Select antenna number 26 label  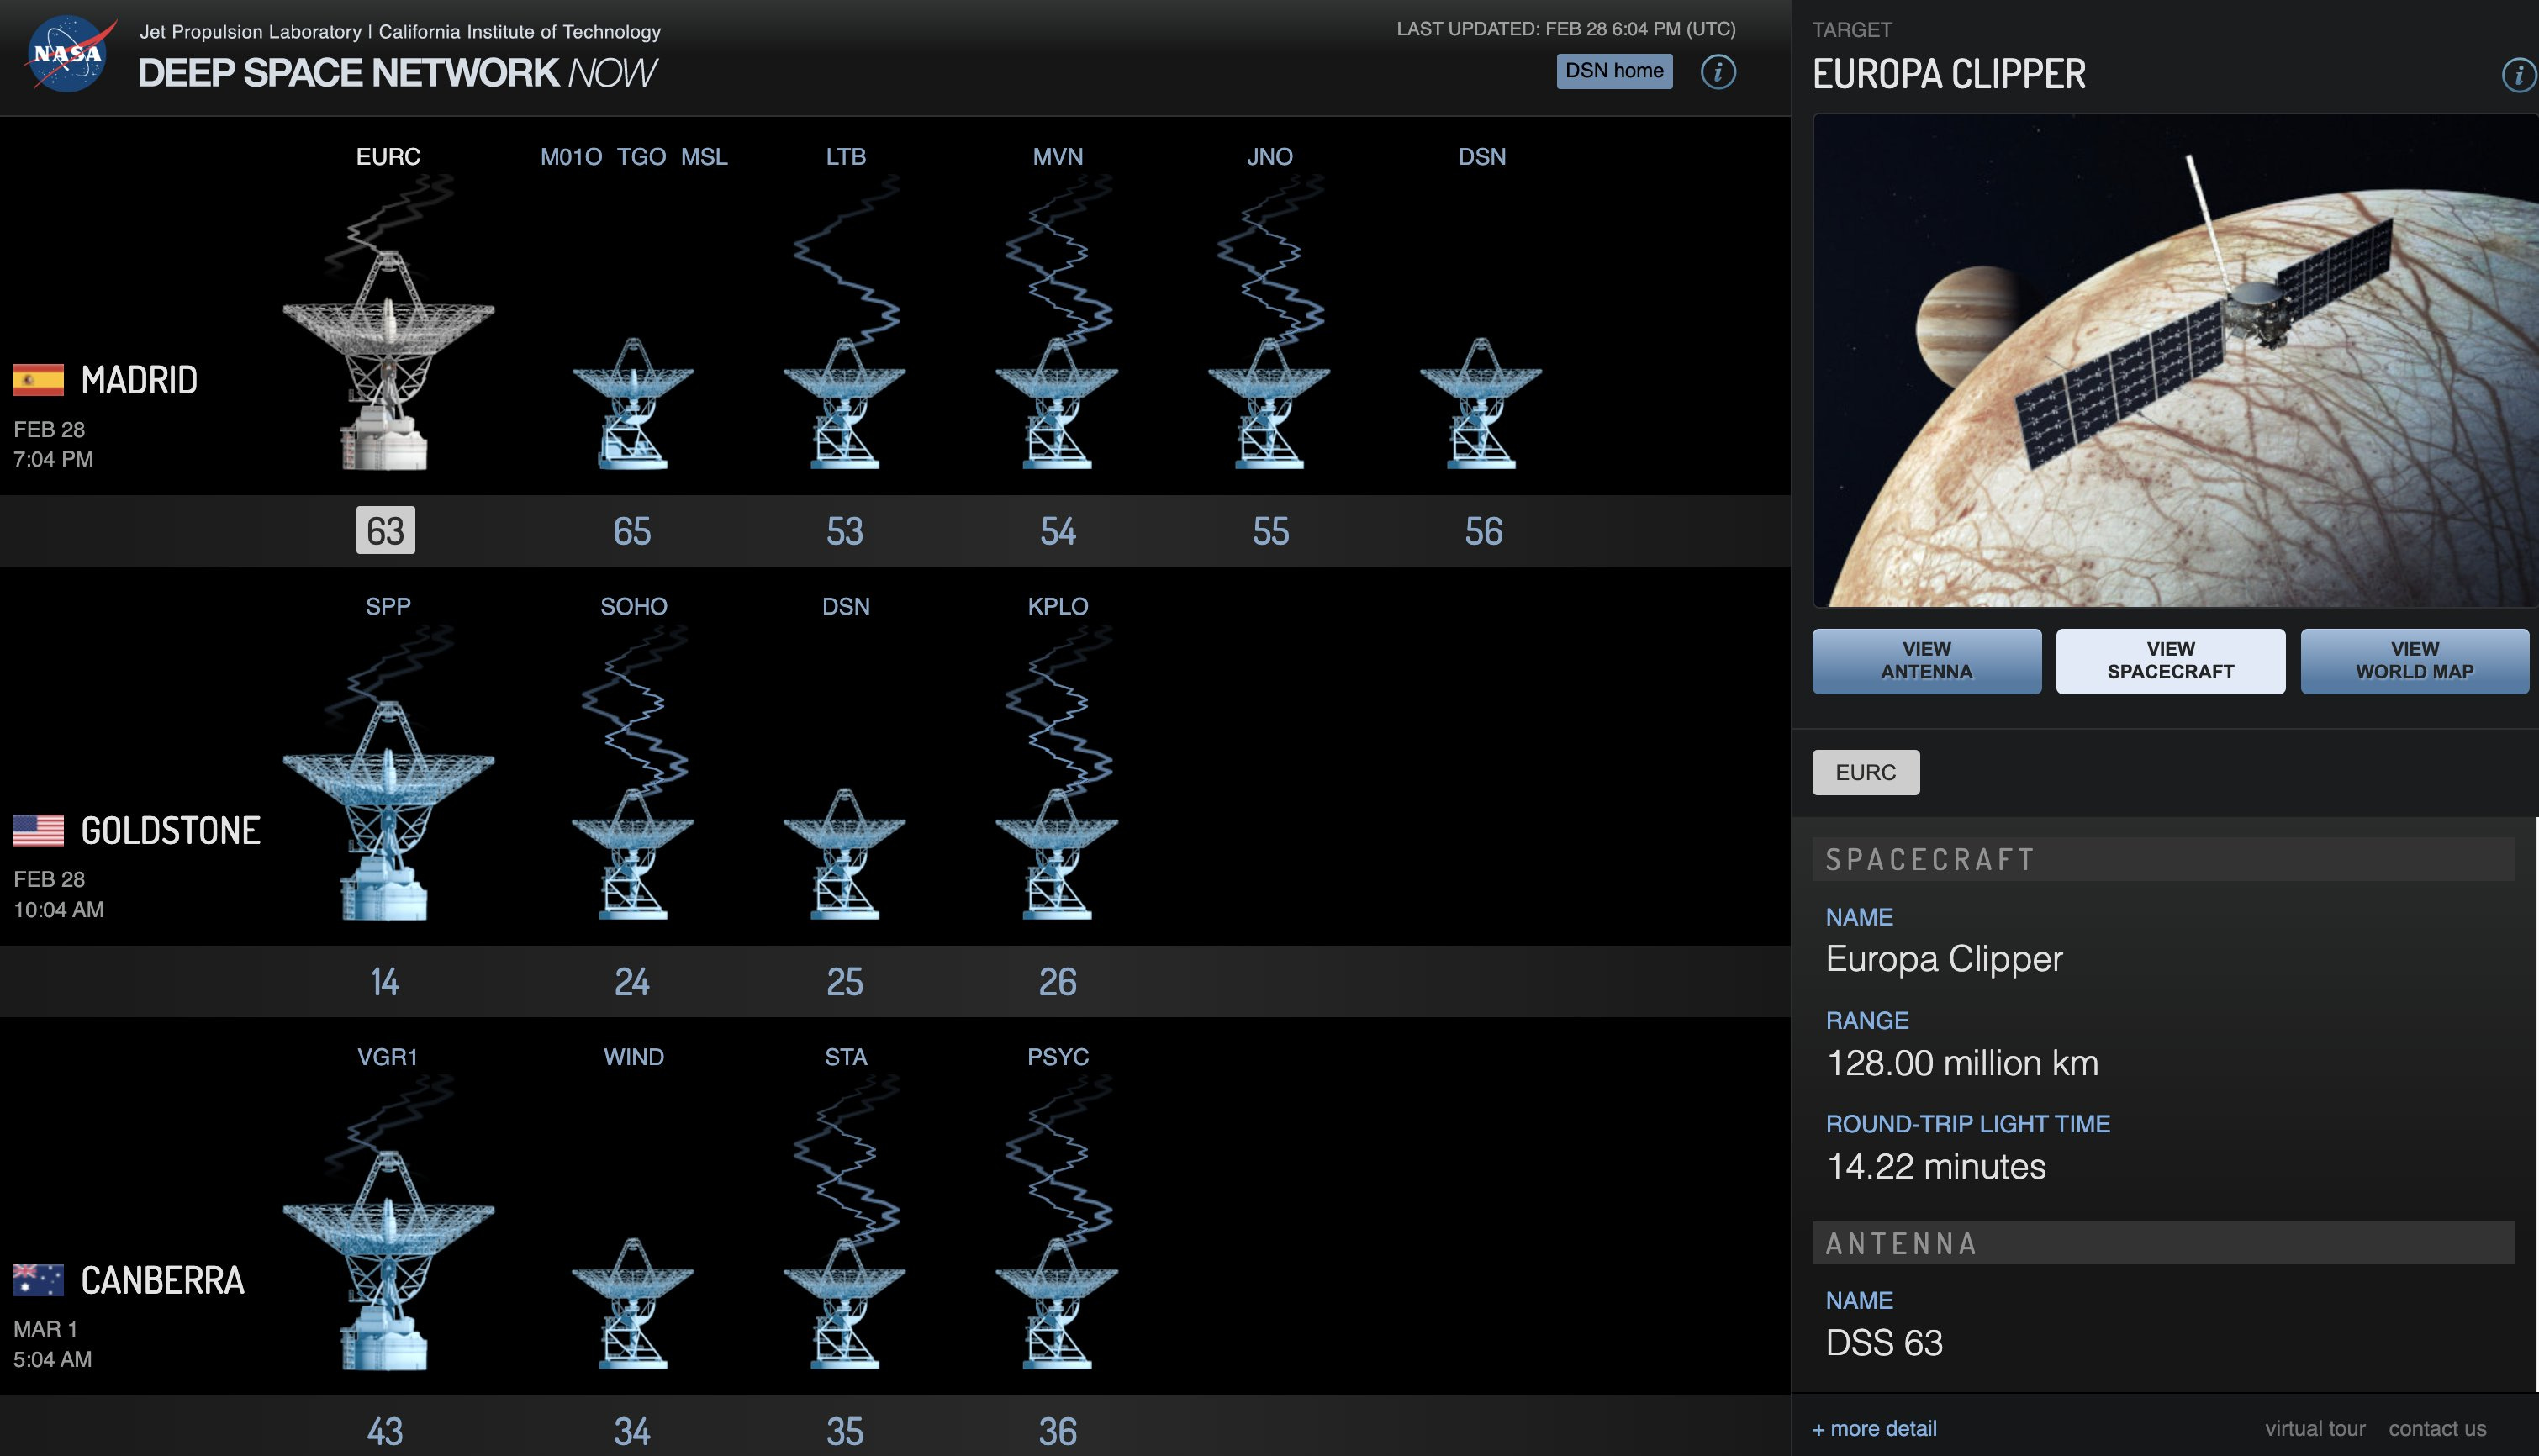pos(1057,981)
